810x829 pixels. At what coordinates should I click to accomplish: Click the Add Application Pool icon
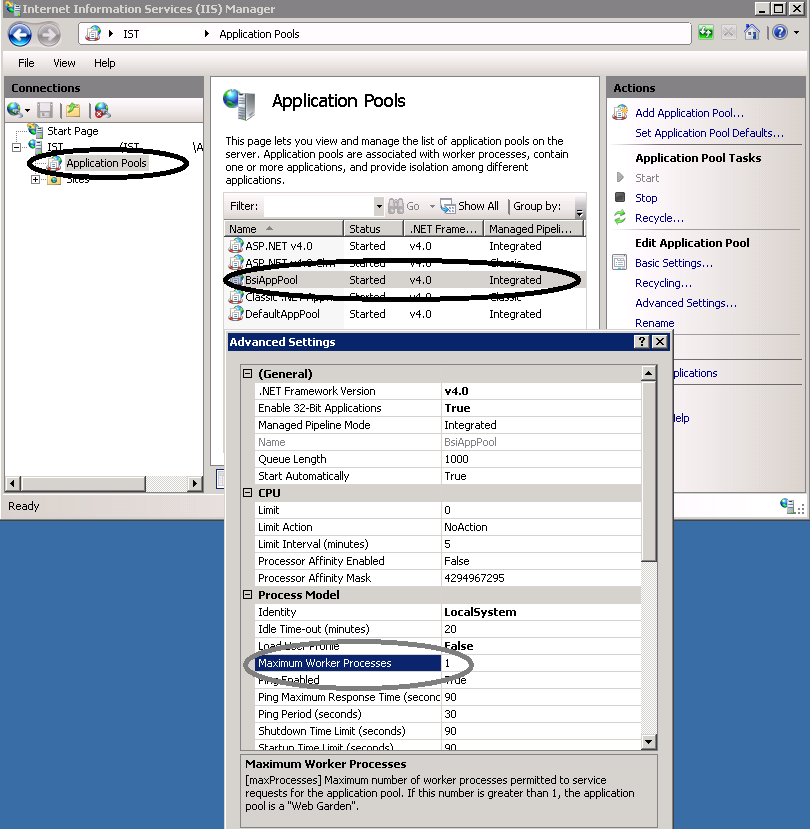click(x=620, y=113)
